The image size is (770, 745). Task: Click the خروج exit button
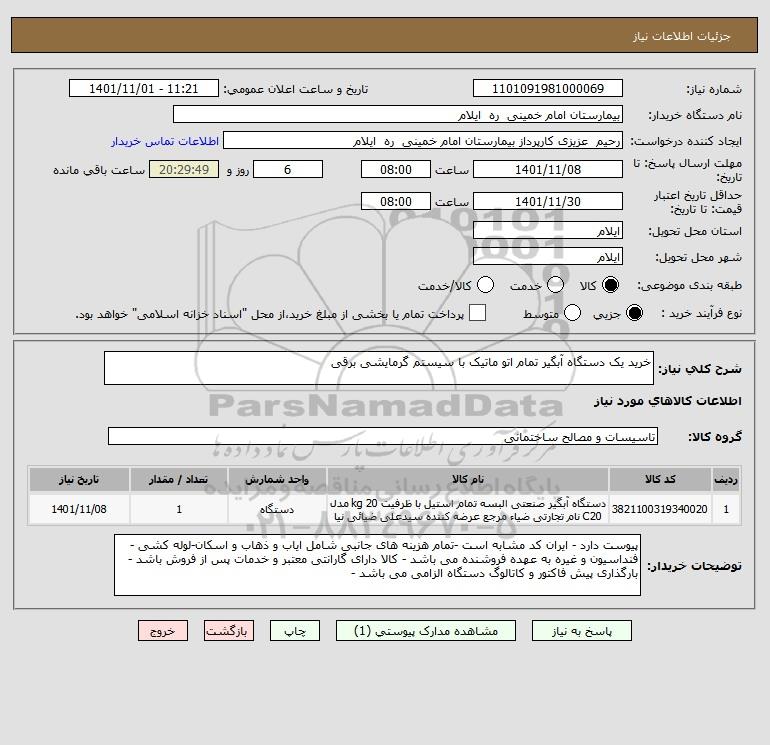tap(163, 631)
